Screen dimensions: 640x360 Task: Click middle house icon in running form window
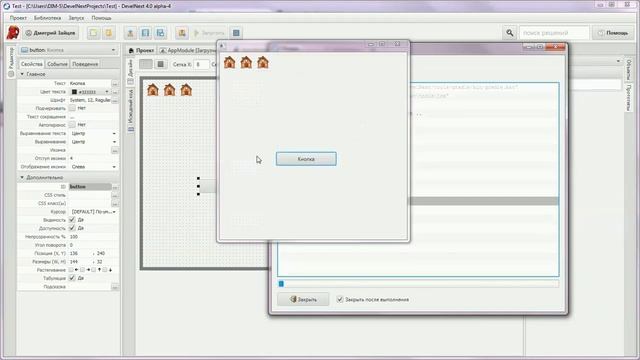pos(246,62)
